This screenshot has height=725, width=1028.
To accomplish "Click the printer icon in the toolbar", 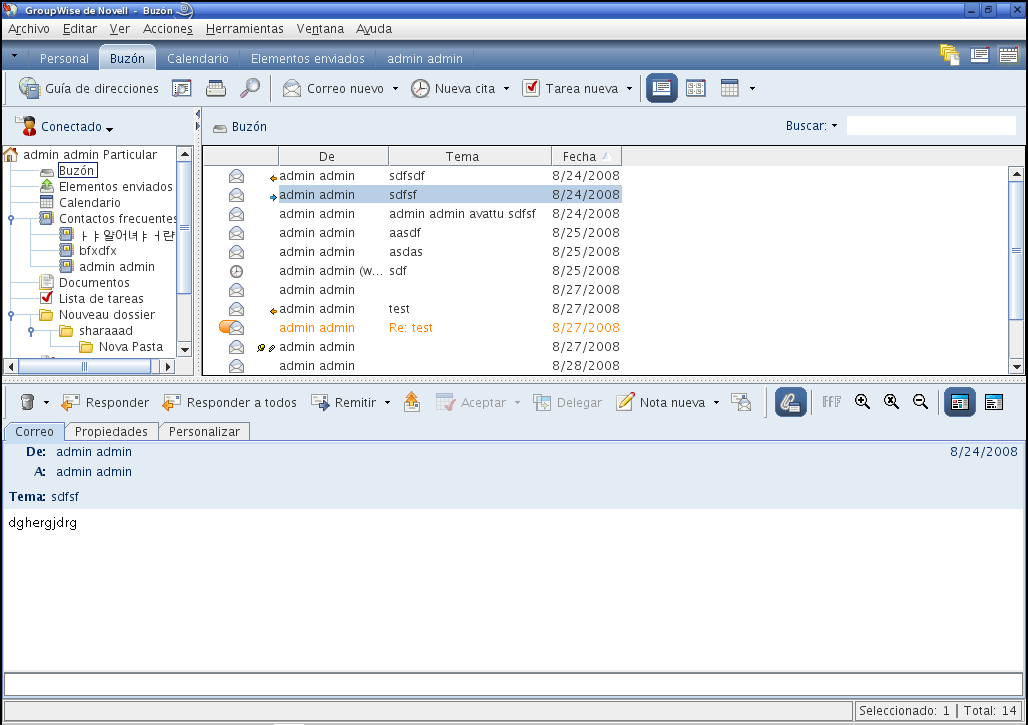I will click(x=216, y=88).
